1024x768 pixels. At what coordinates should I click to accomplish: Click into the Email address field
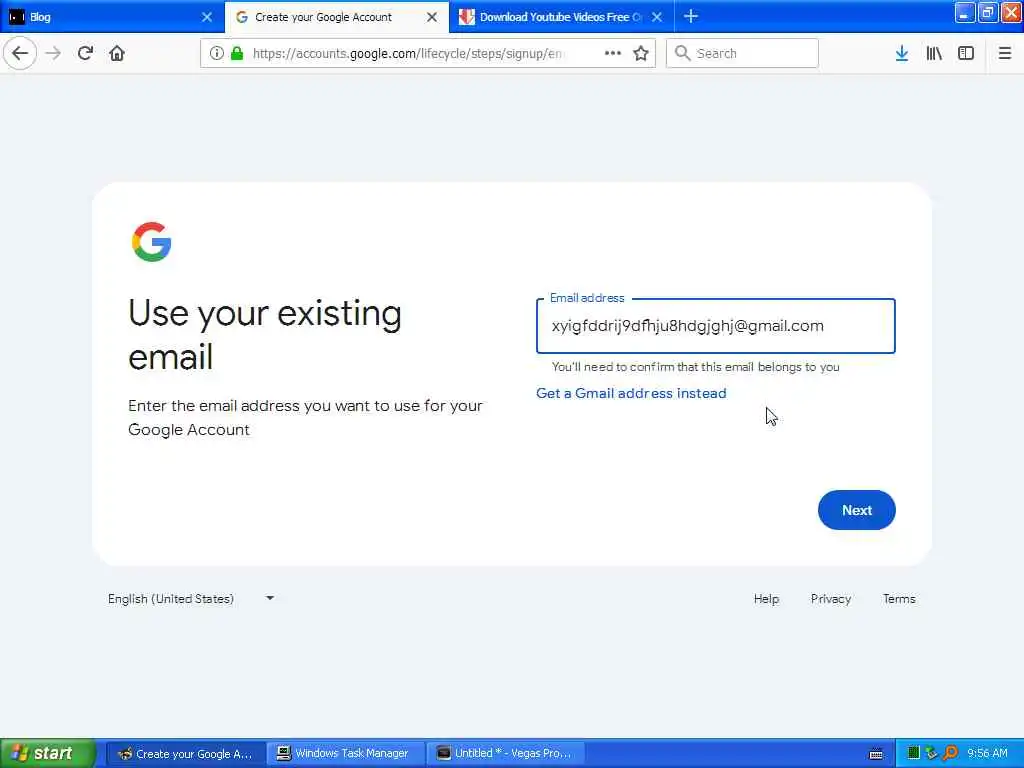click(x=715, y=326)
